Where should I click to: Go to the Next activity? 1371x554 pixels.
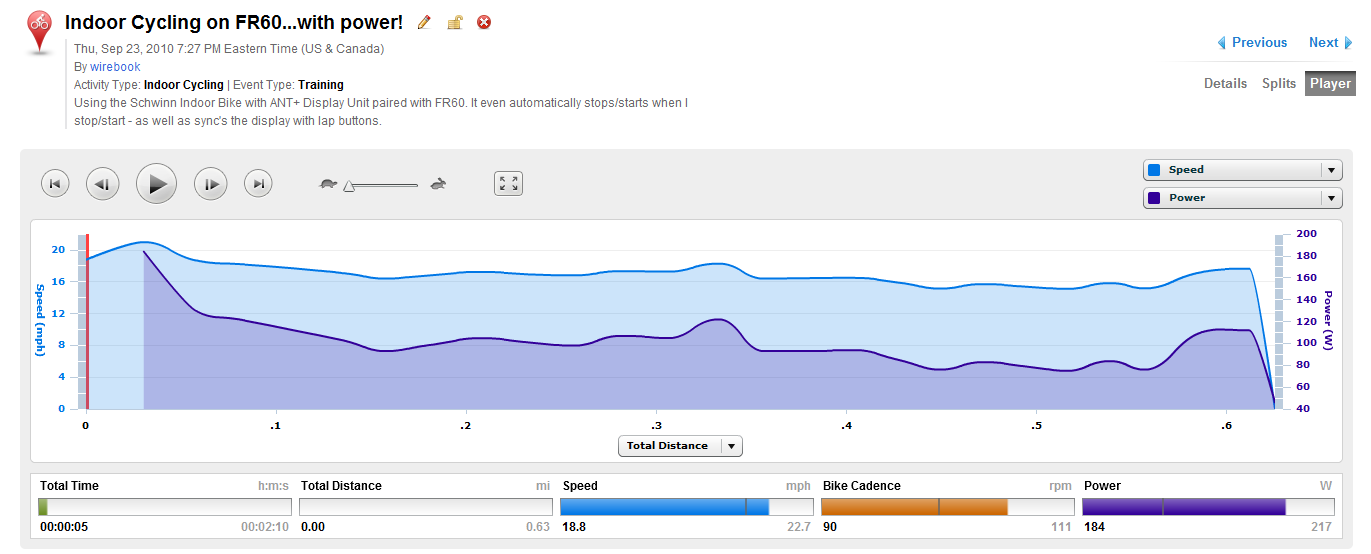pyautogui.click(x=1323, y=42)
